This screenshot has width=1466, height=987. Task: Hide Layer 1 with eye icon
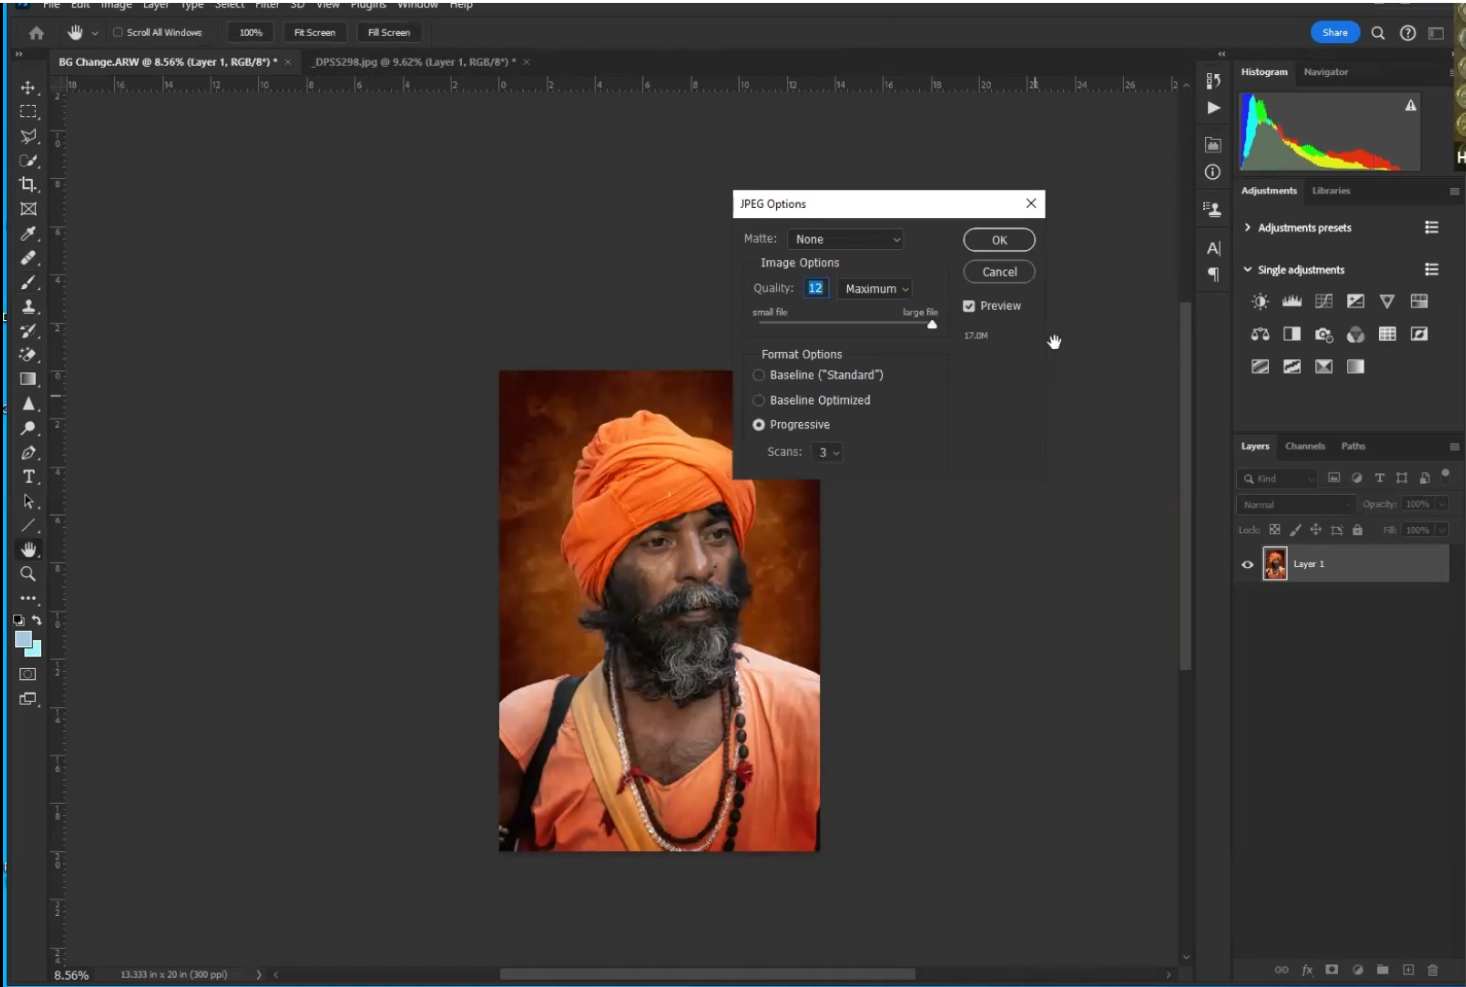point(1247,564)
